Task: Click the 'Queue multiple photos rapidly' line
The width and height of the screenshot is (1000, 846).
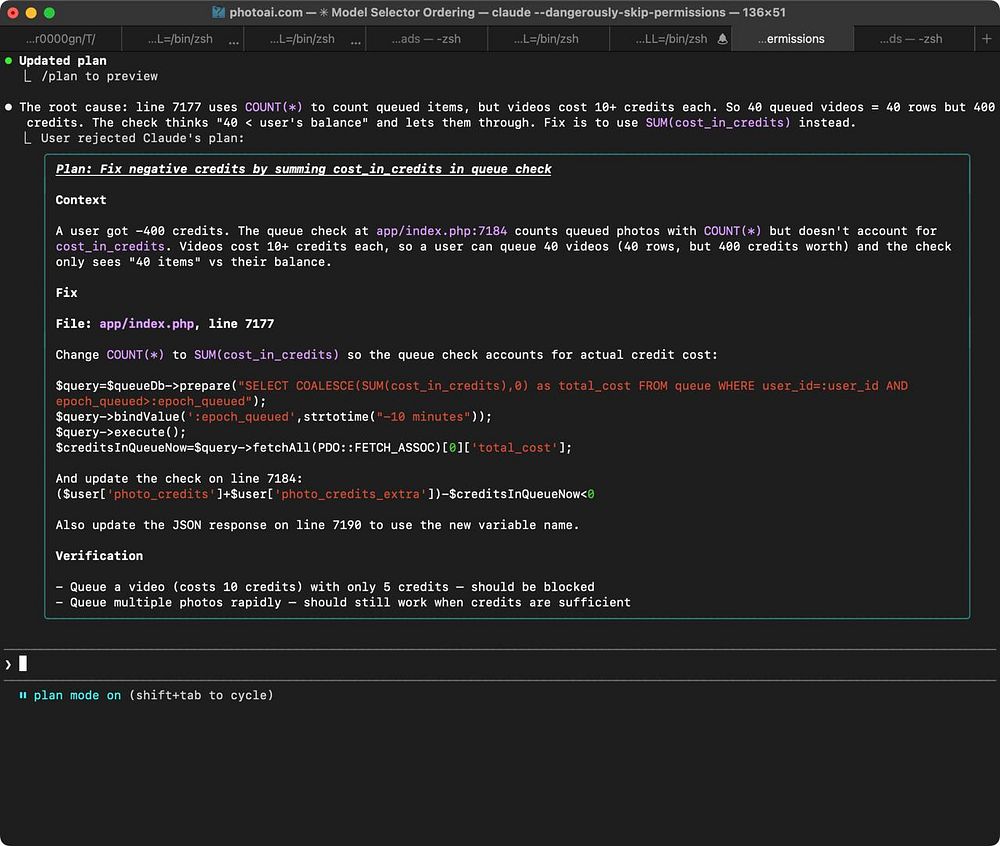Action: click(x=343, y=602)
